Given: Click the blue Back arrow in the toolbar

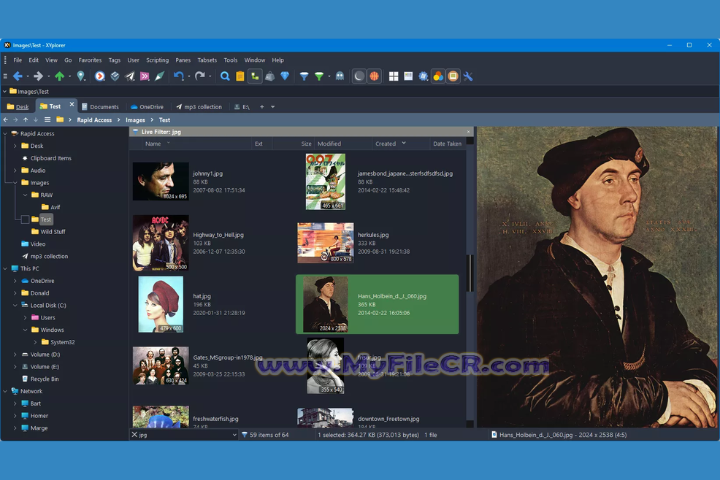Looking at the screenshot, I should pos(18,76).
